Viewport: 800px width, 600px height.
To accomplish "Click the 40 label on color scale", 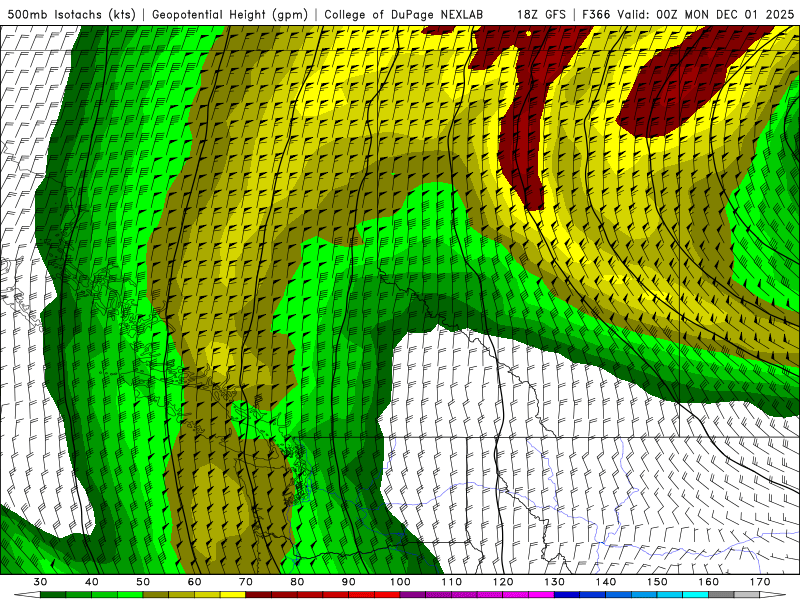I will pos(92,582).
